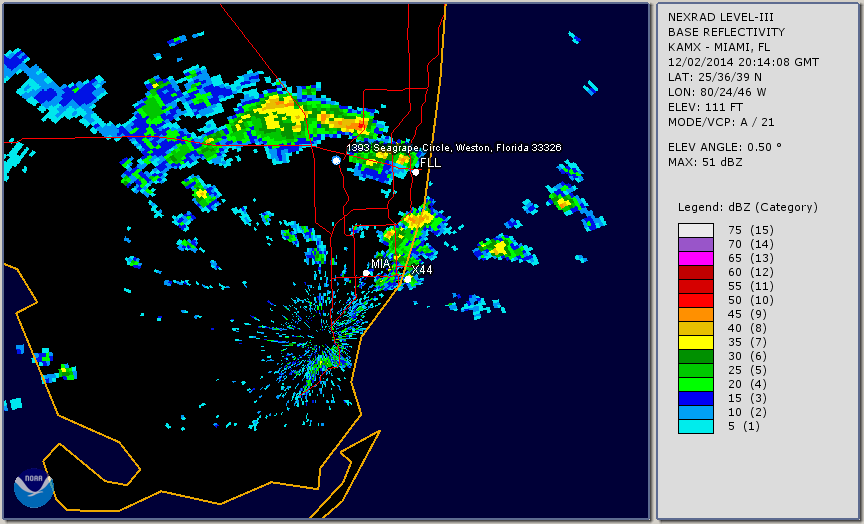The image size is (864, 524).
Task: Select the 25 dBZ green legend swatch
Action: point(696,370)
